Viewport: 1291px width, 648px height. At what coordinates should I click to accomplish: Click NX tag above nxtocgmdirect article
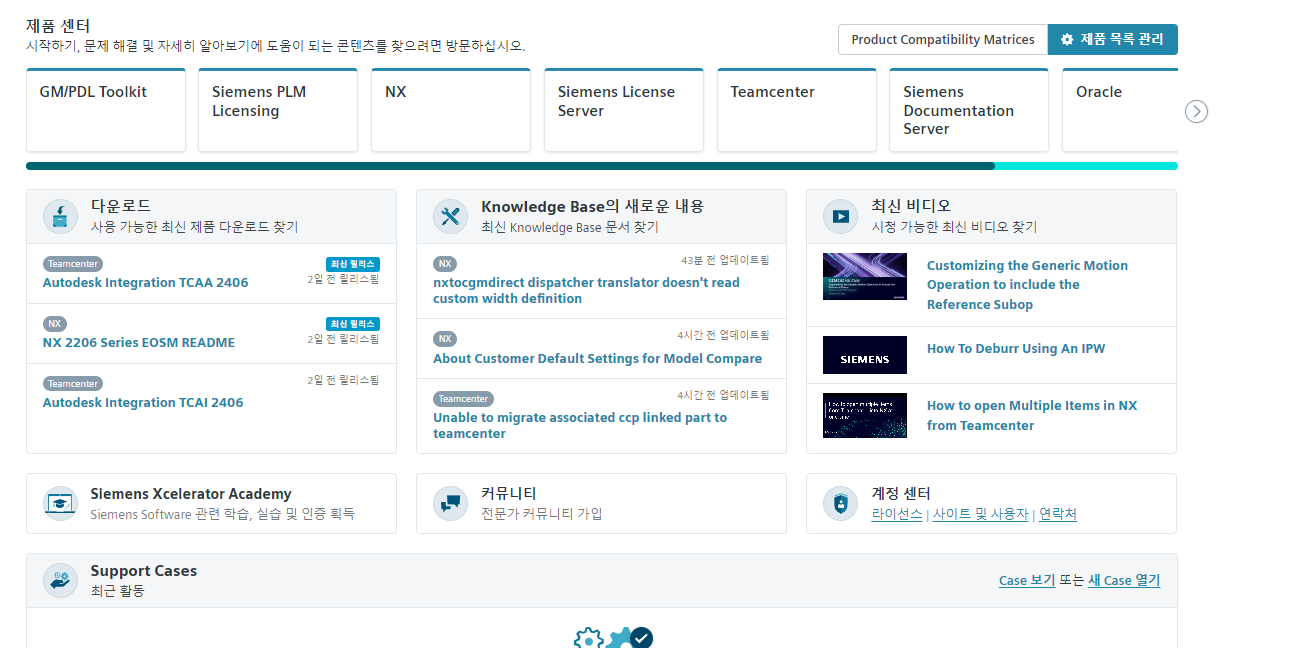[445, 264]
